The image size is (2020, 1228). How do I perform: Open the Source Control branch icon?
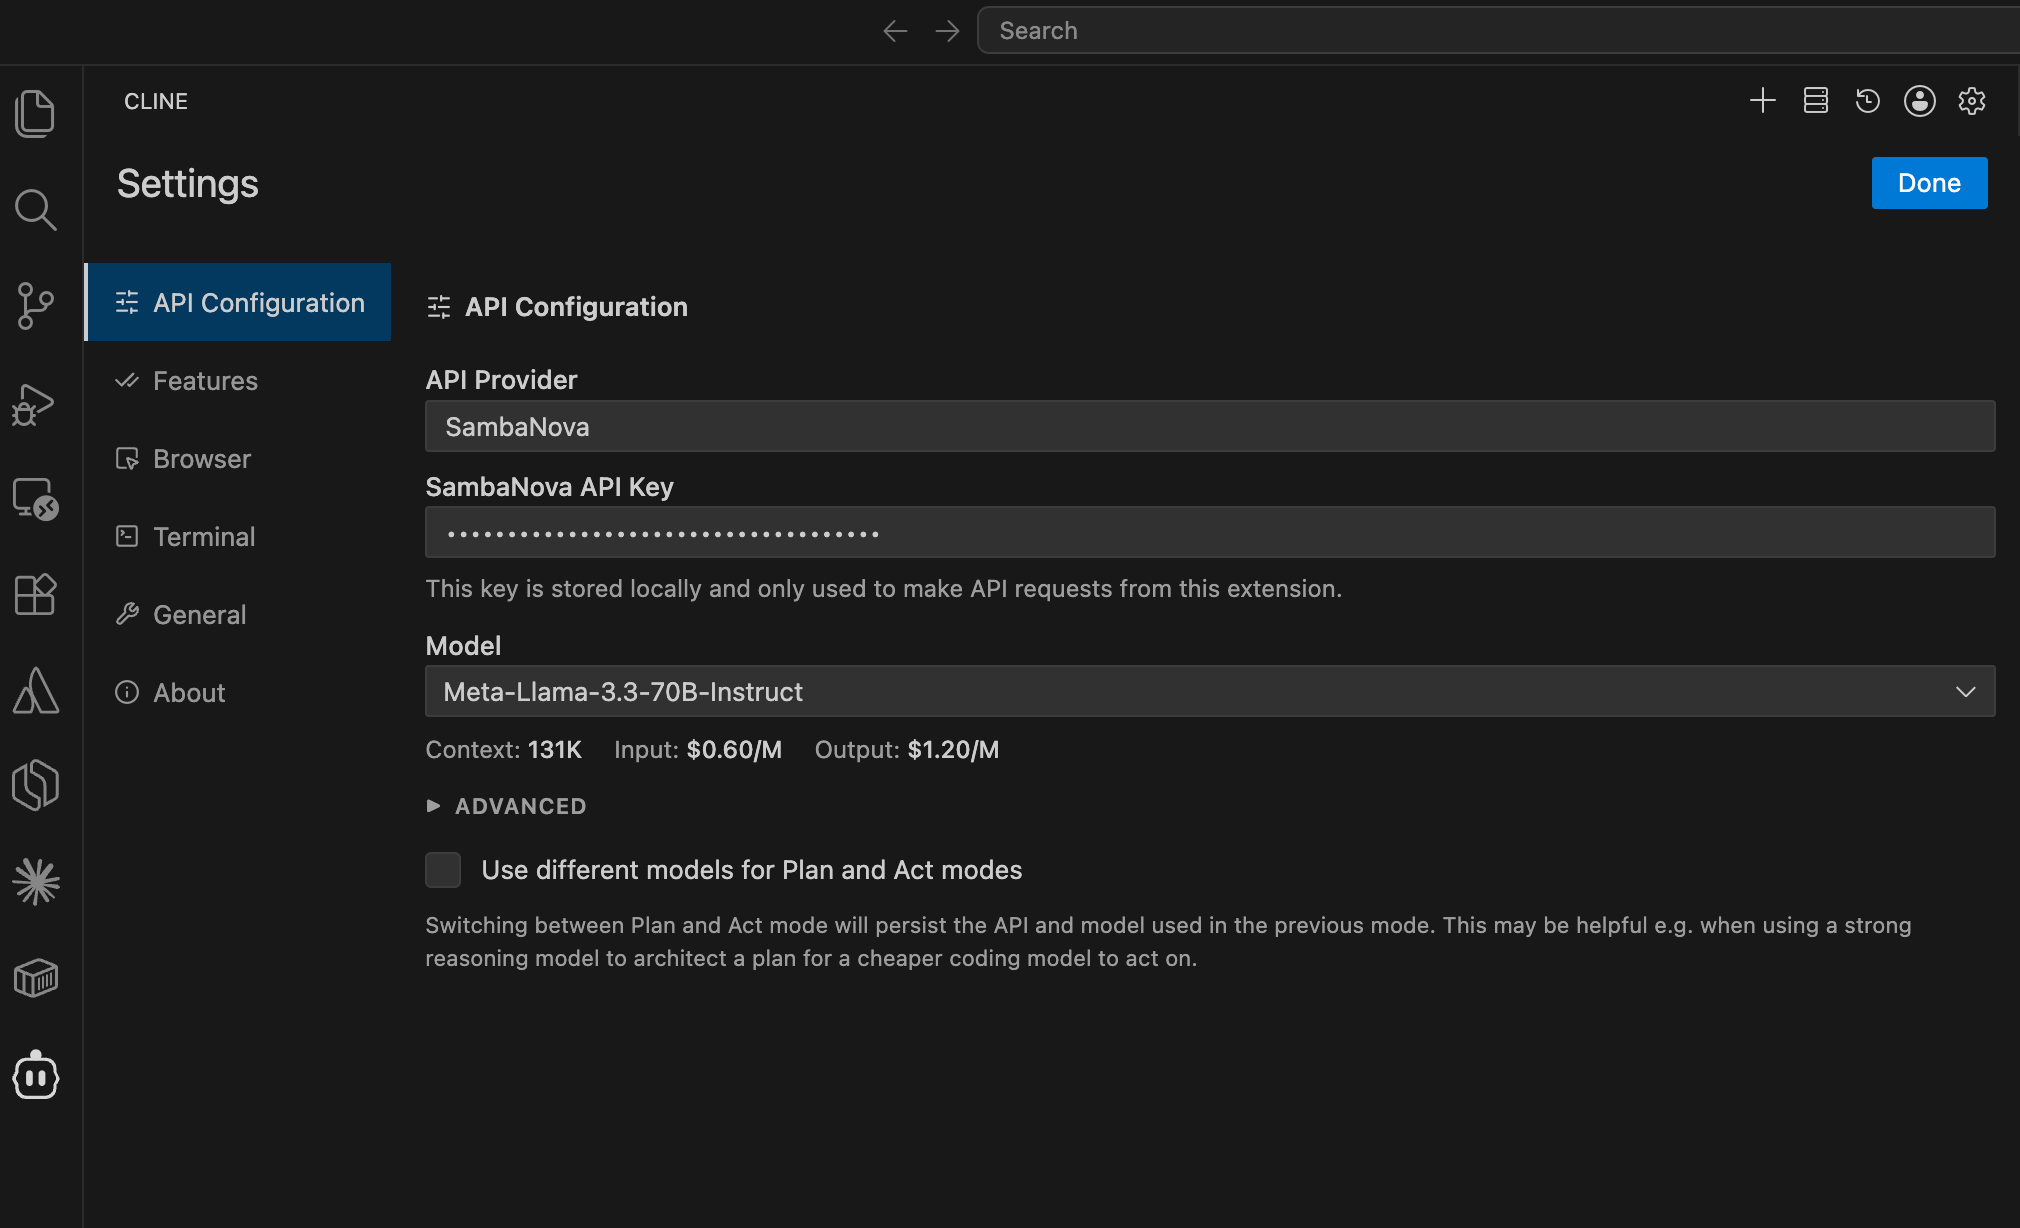coord(35,305)
